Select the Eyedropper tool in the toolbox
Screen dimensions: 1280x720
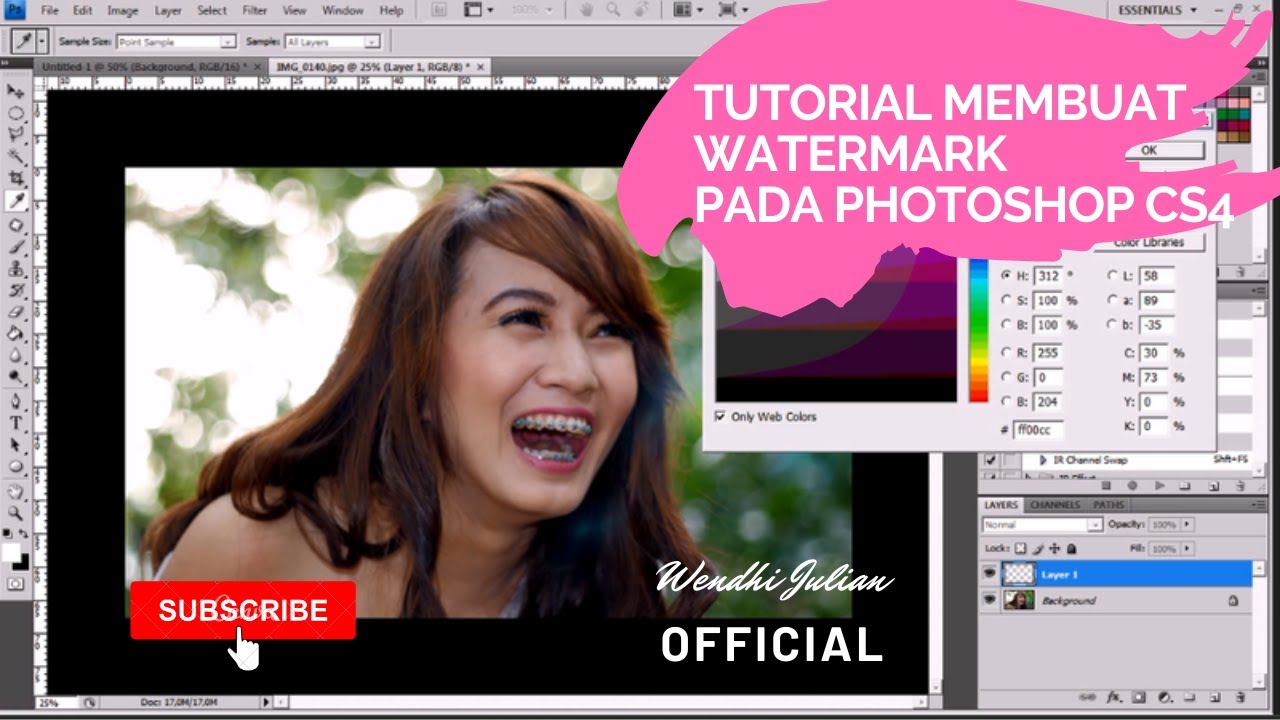[16, 201]
